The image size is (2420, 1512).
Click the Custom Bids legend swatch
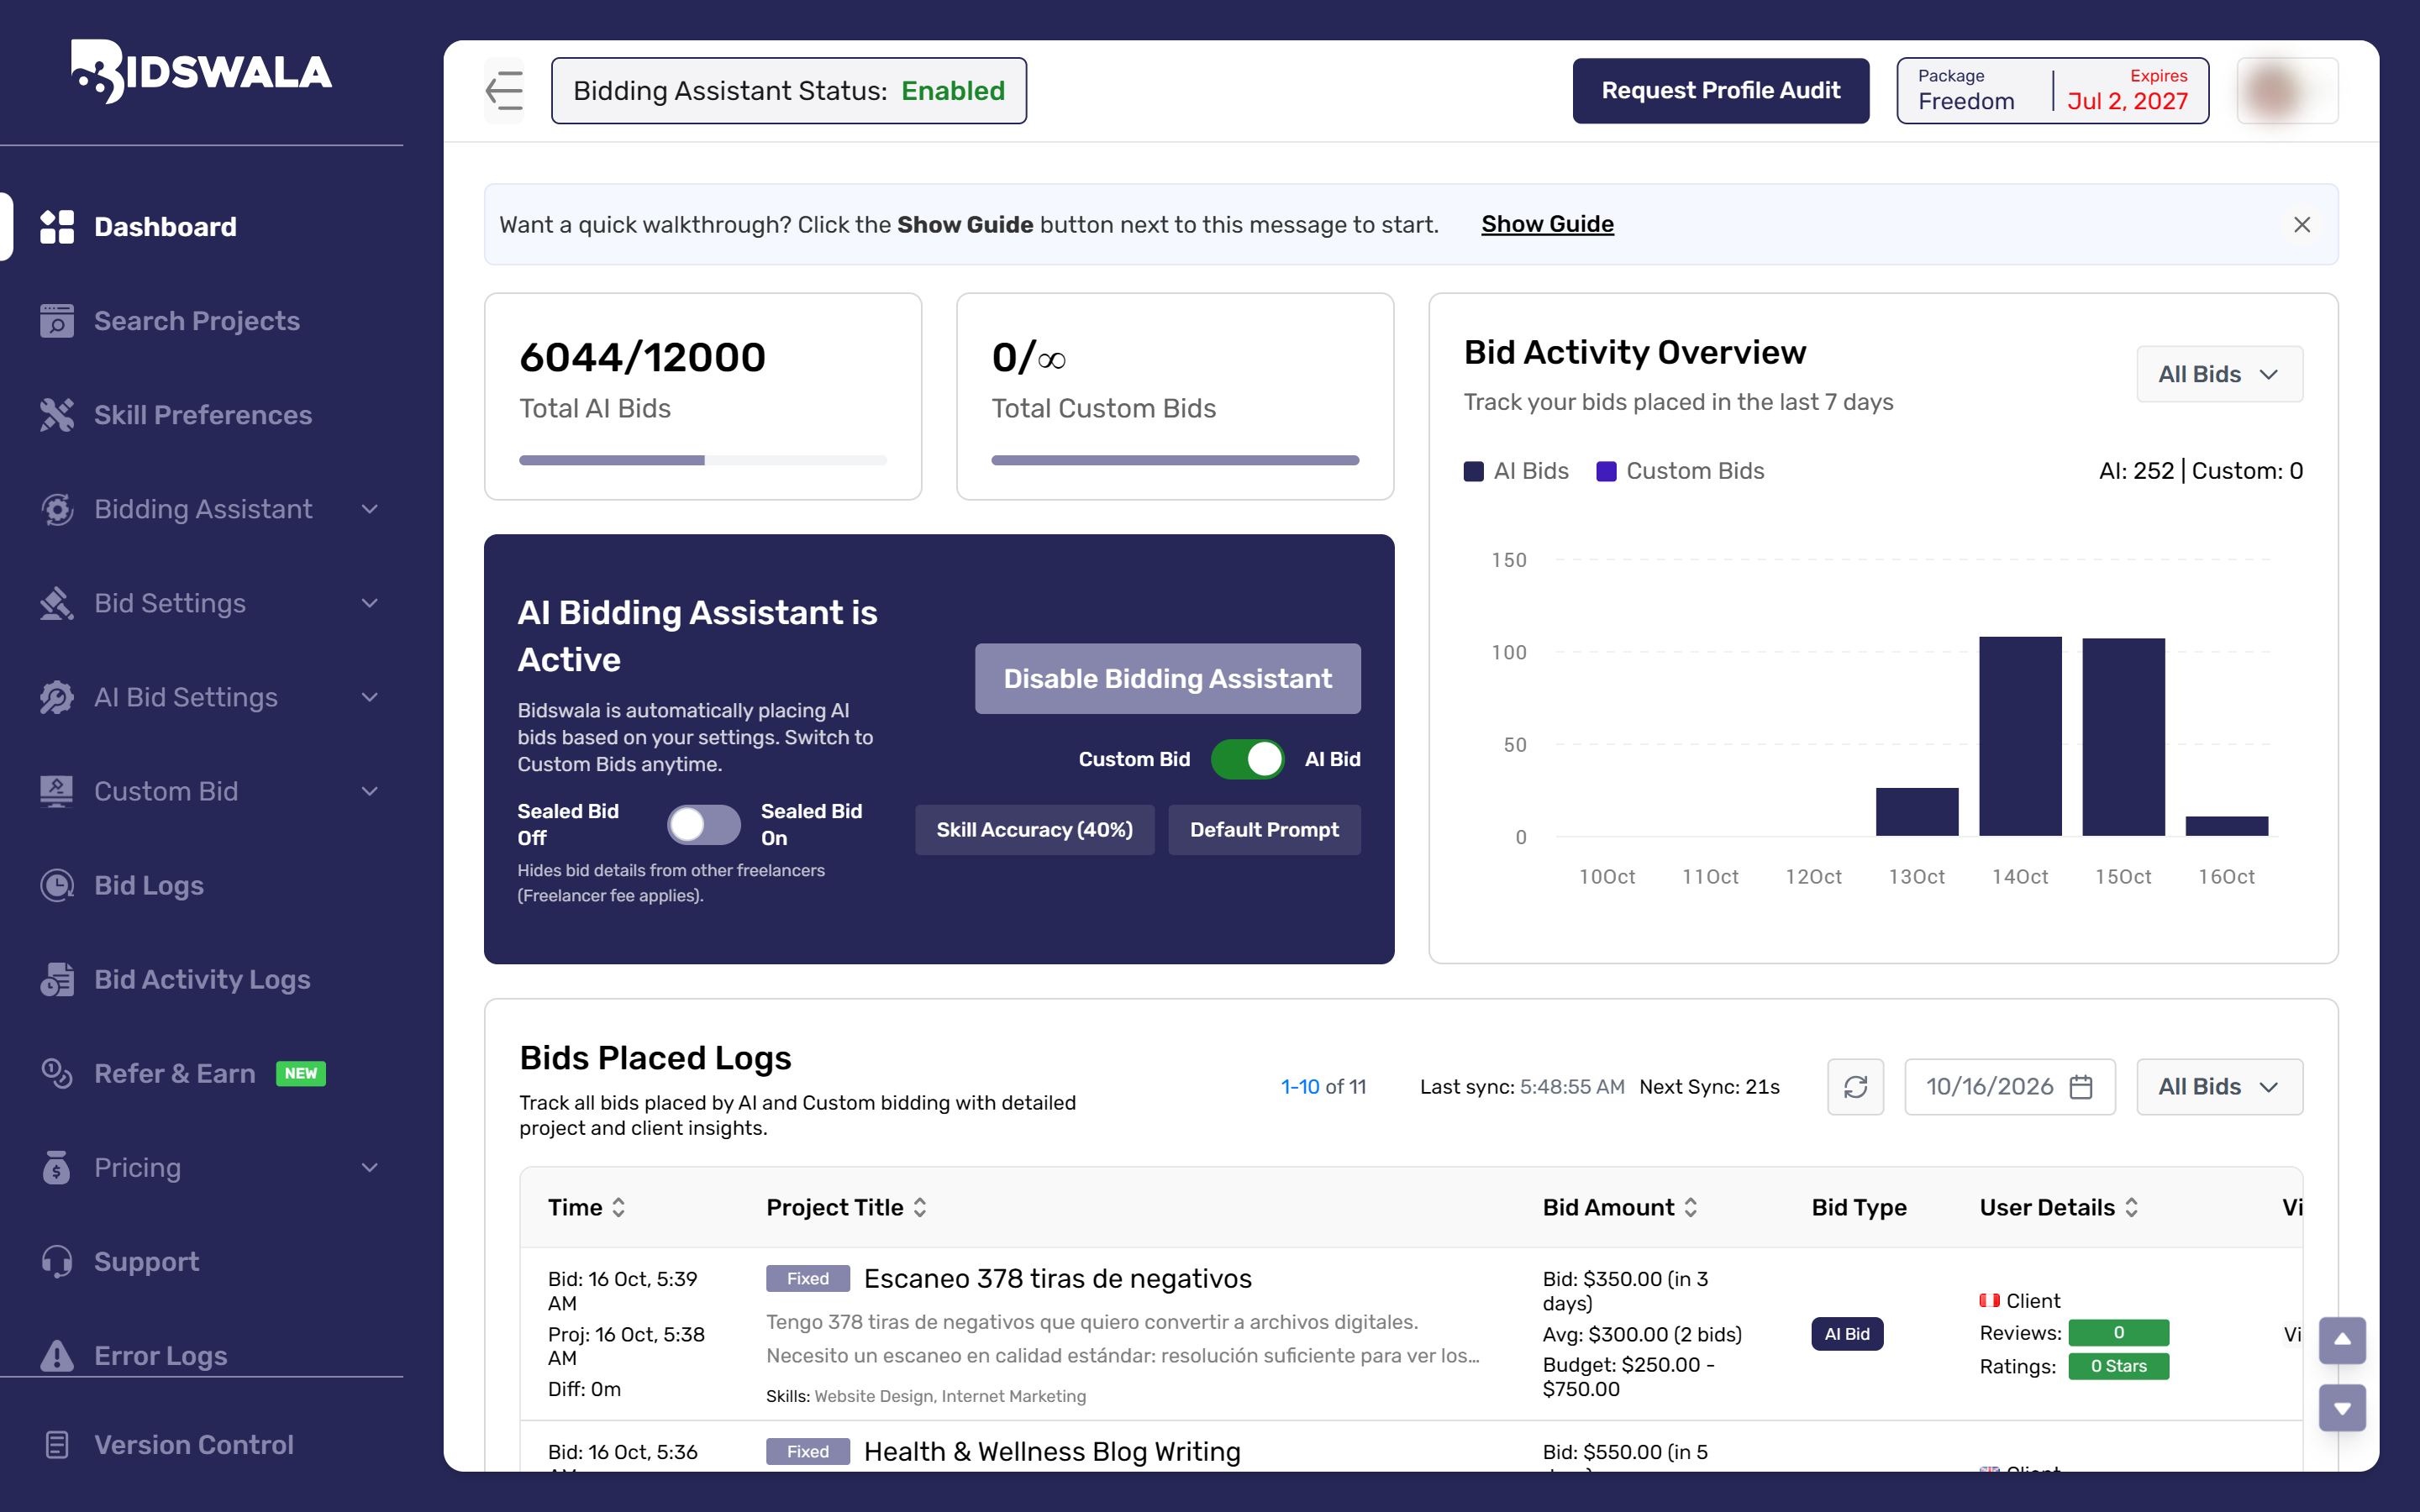pos(1606,471)
